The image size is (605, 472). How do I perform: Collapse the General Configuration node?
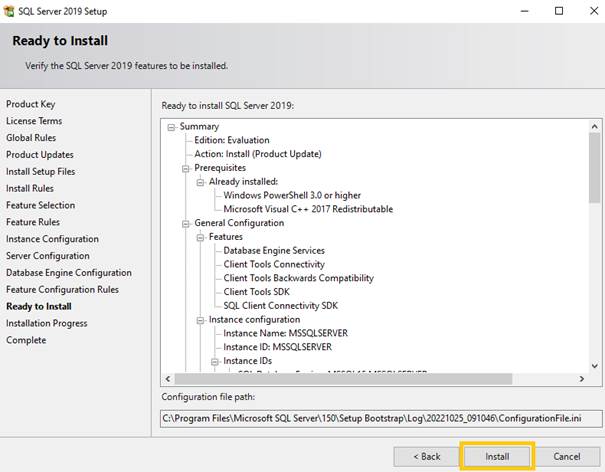(185, 223)
